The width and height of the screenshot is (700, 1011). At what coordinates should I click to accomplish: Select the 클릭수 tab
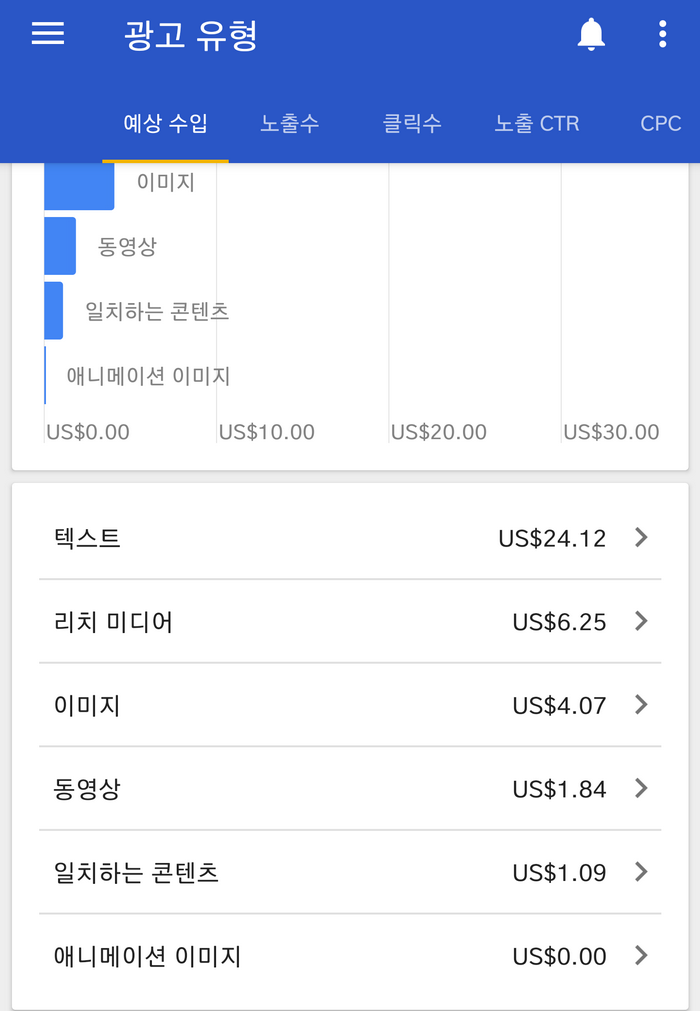coord(412,123)
